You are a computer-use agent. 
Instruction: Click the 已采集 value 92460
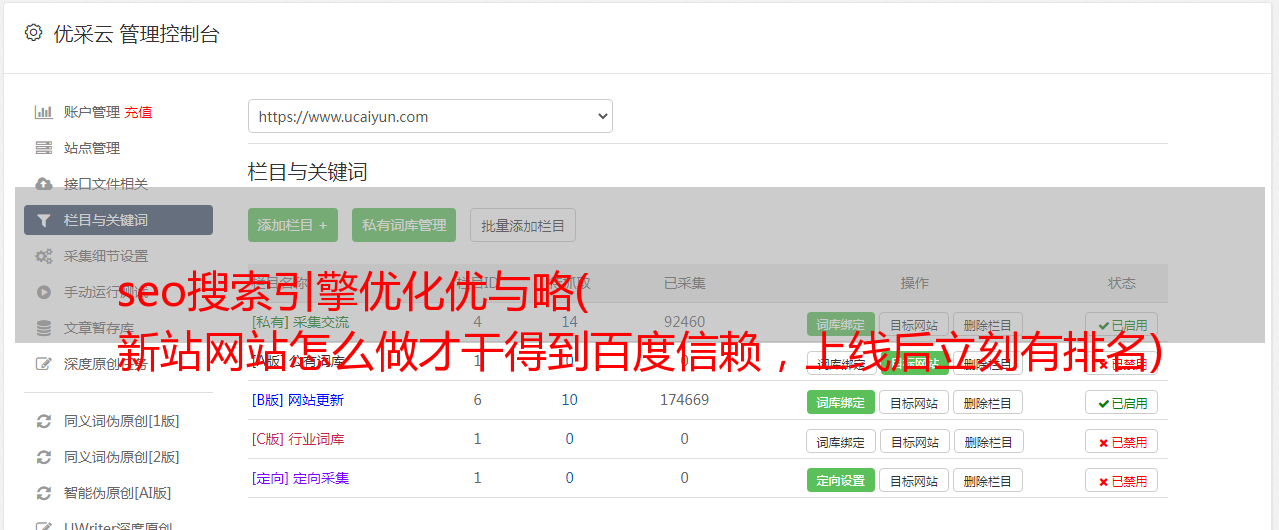coord(684,322)
